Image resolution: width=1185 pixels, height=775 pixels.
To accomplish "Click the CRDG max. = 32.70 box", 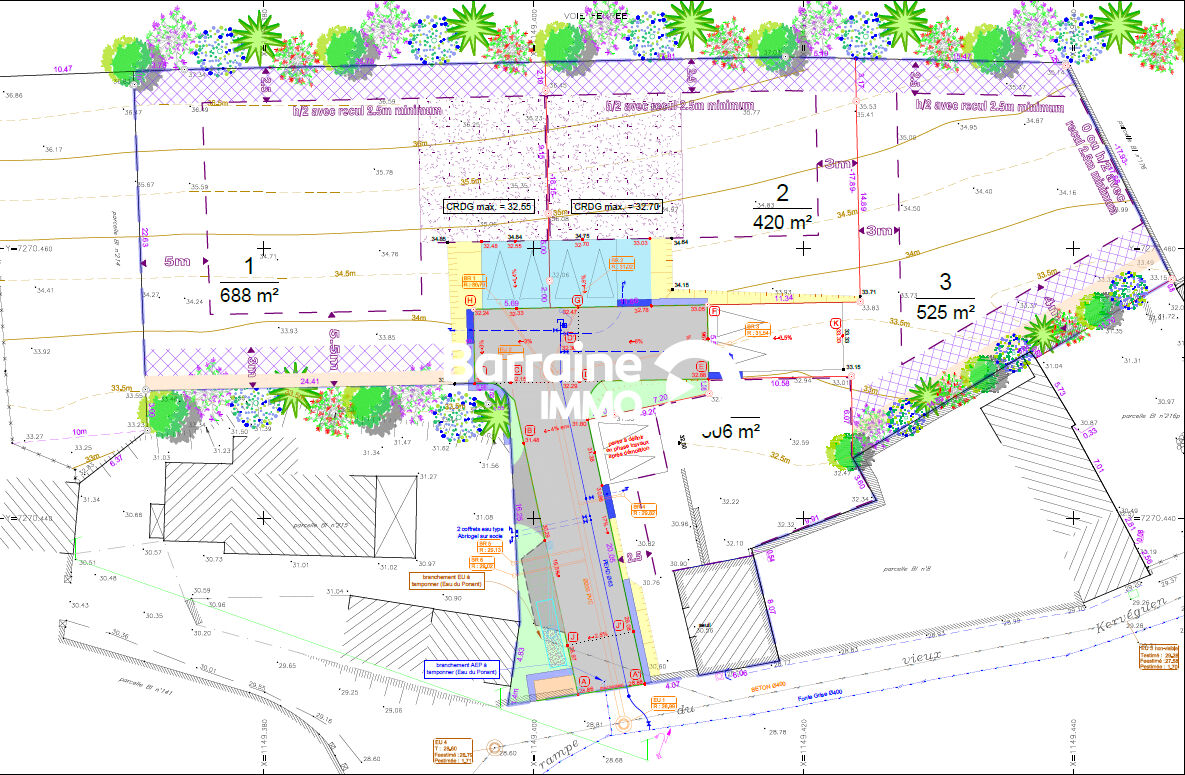I will click(x=617, y=207).
